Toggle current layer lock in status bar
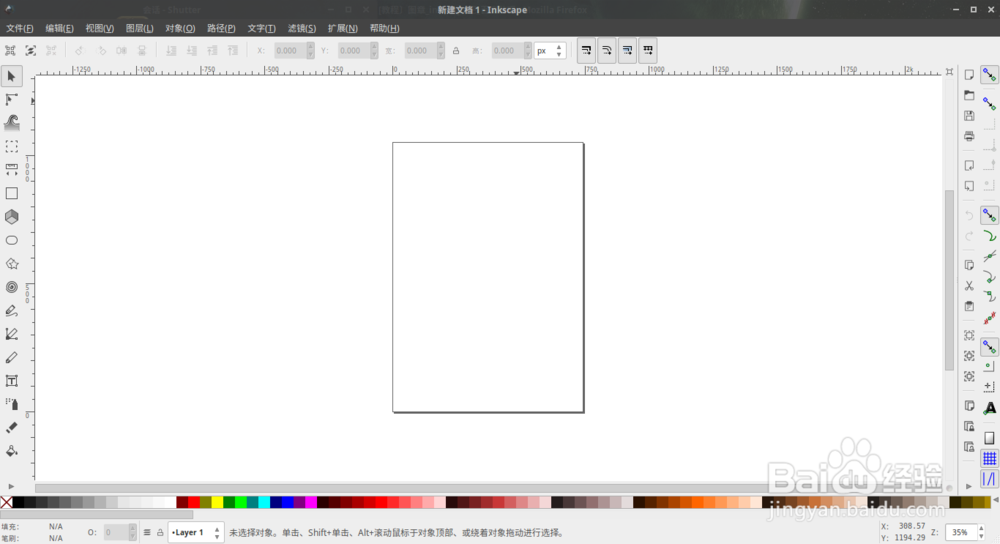Image resolution: width=1000 pixels, height=544 pixels. (x=160, y=533)
